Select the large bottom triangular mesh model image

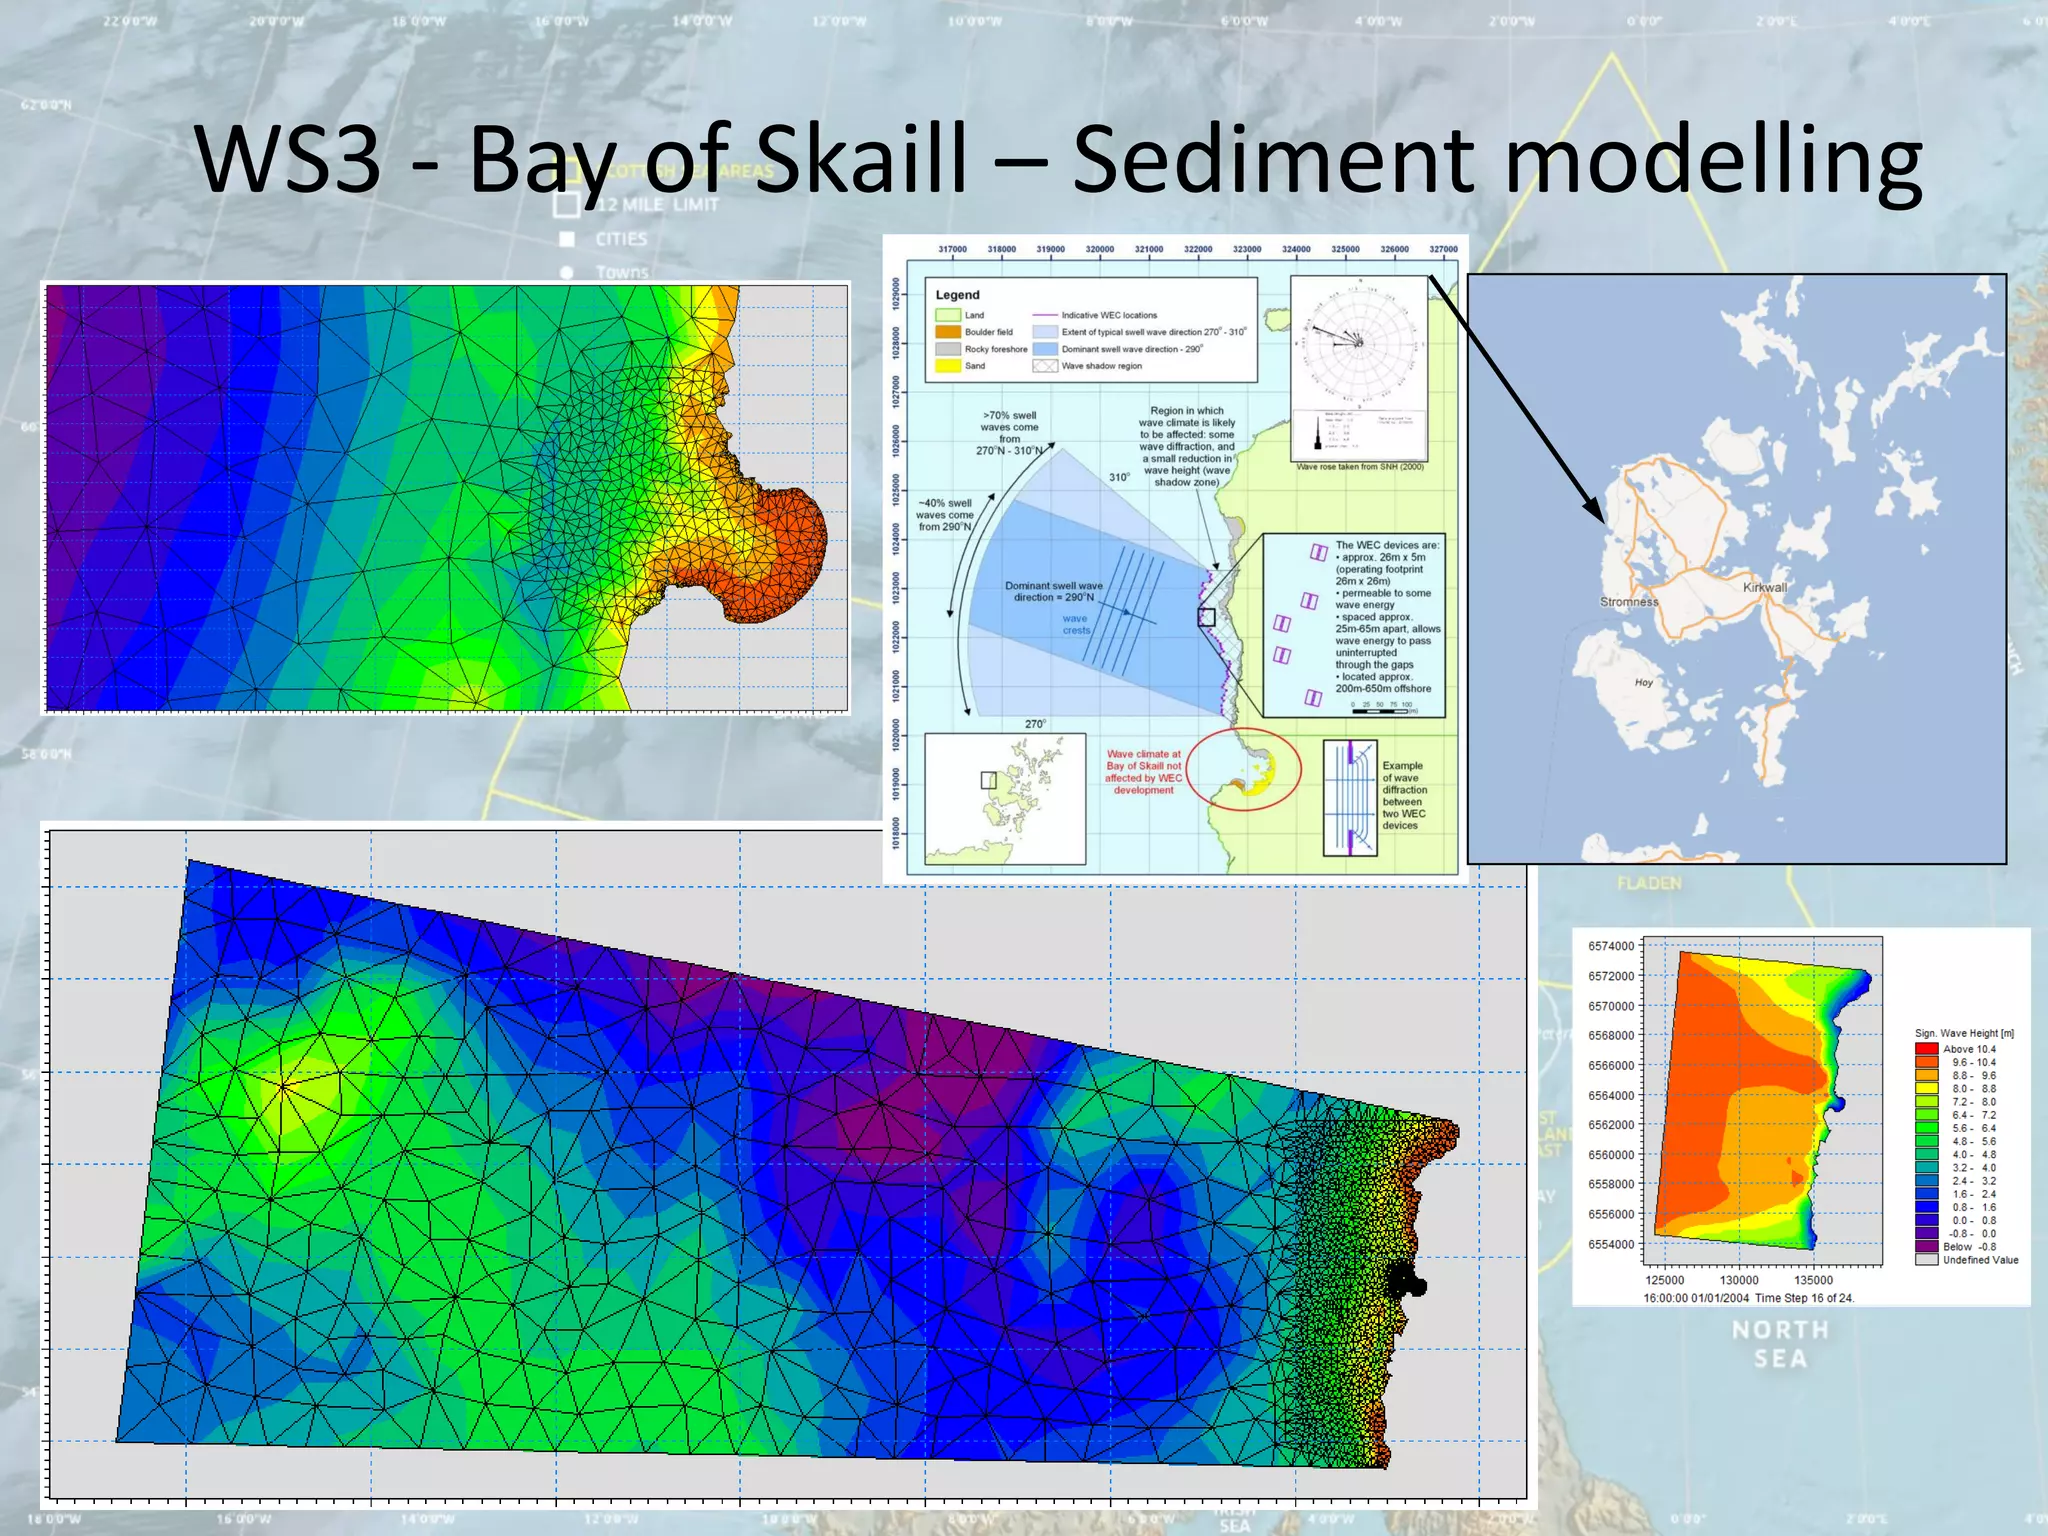click(x=788, y=1165)
